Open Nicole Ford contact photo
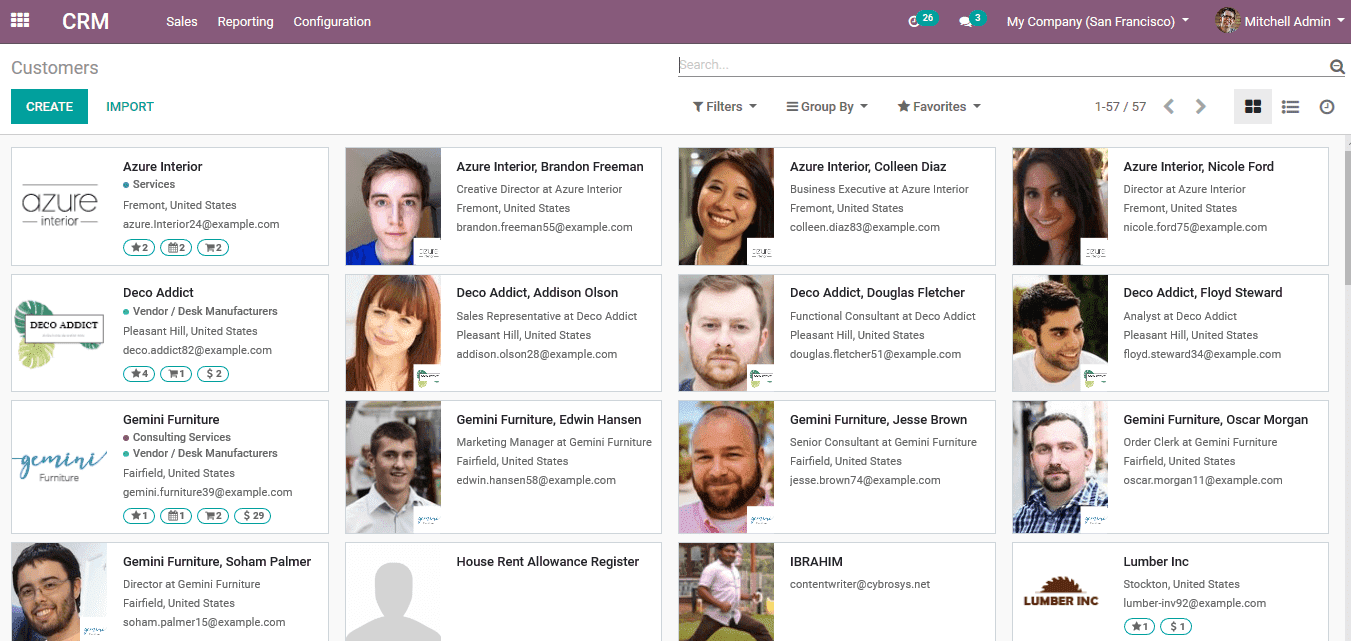The height and width of the screenshot is (641, 1351). coord(1060,207)
